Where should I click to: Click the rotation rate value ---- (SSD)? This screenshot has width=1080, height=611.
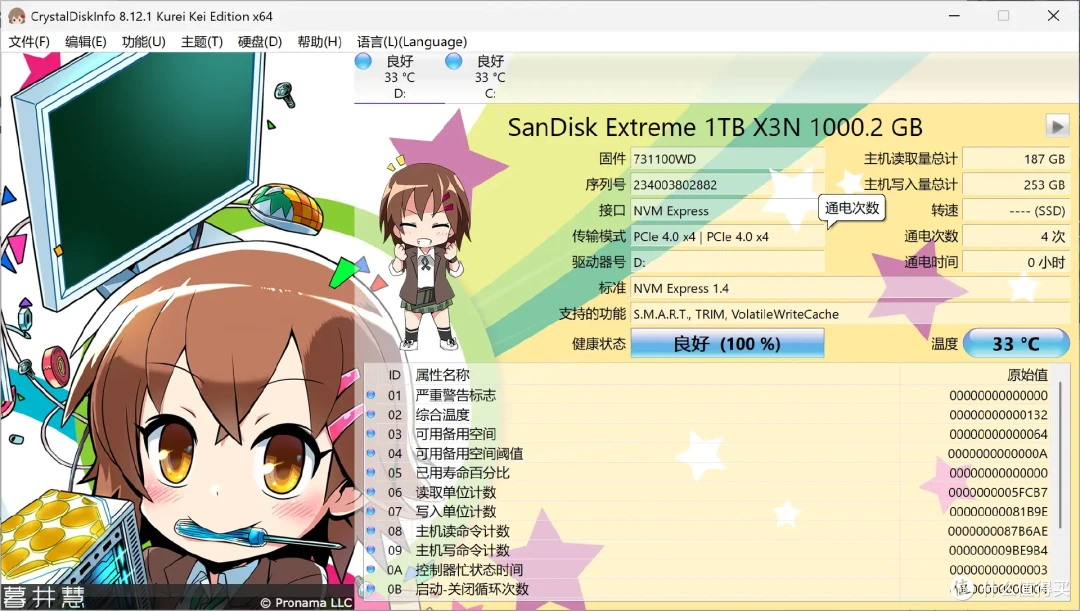[x=1016, y=211]
